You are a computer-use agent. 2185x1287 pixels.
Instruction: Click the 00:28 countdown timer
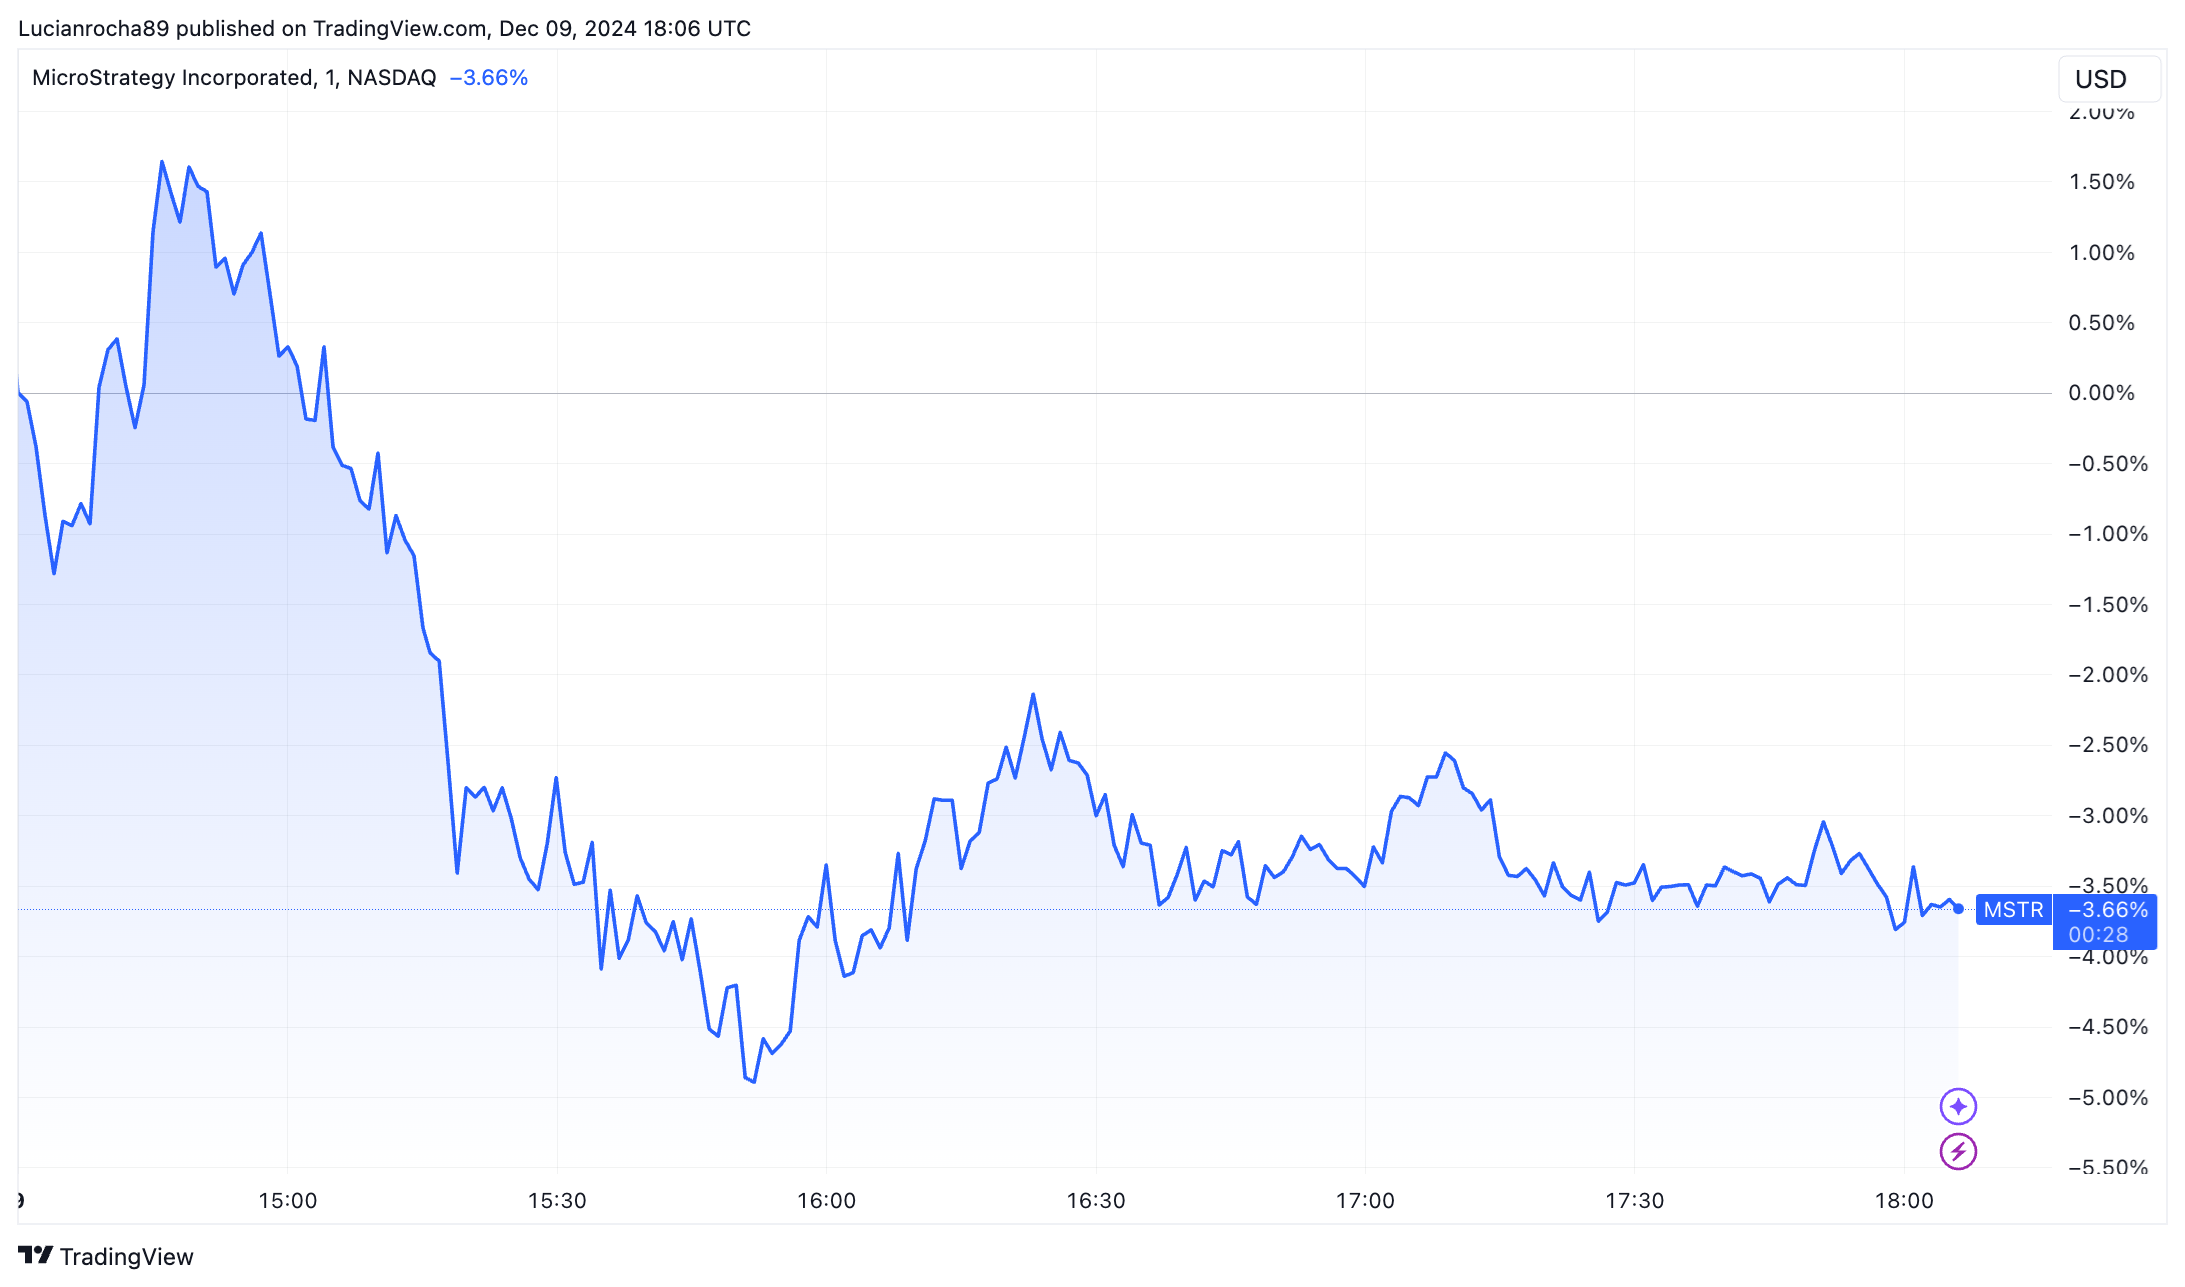pos(2098,934)
